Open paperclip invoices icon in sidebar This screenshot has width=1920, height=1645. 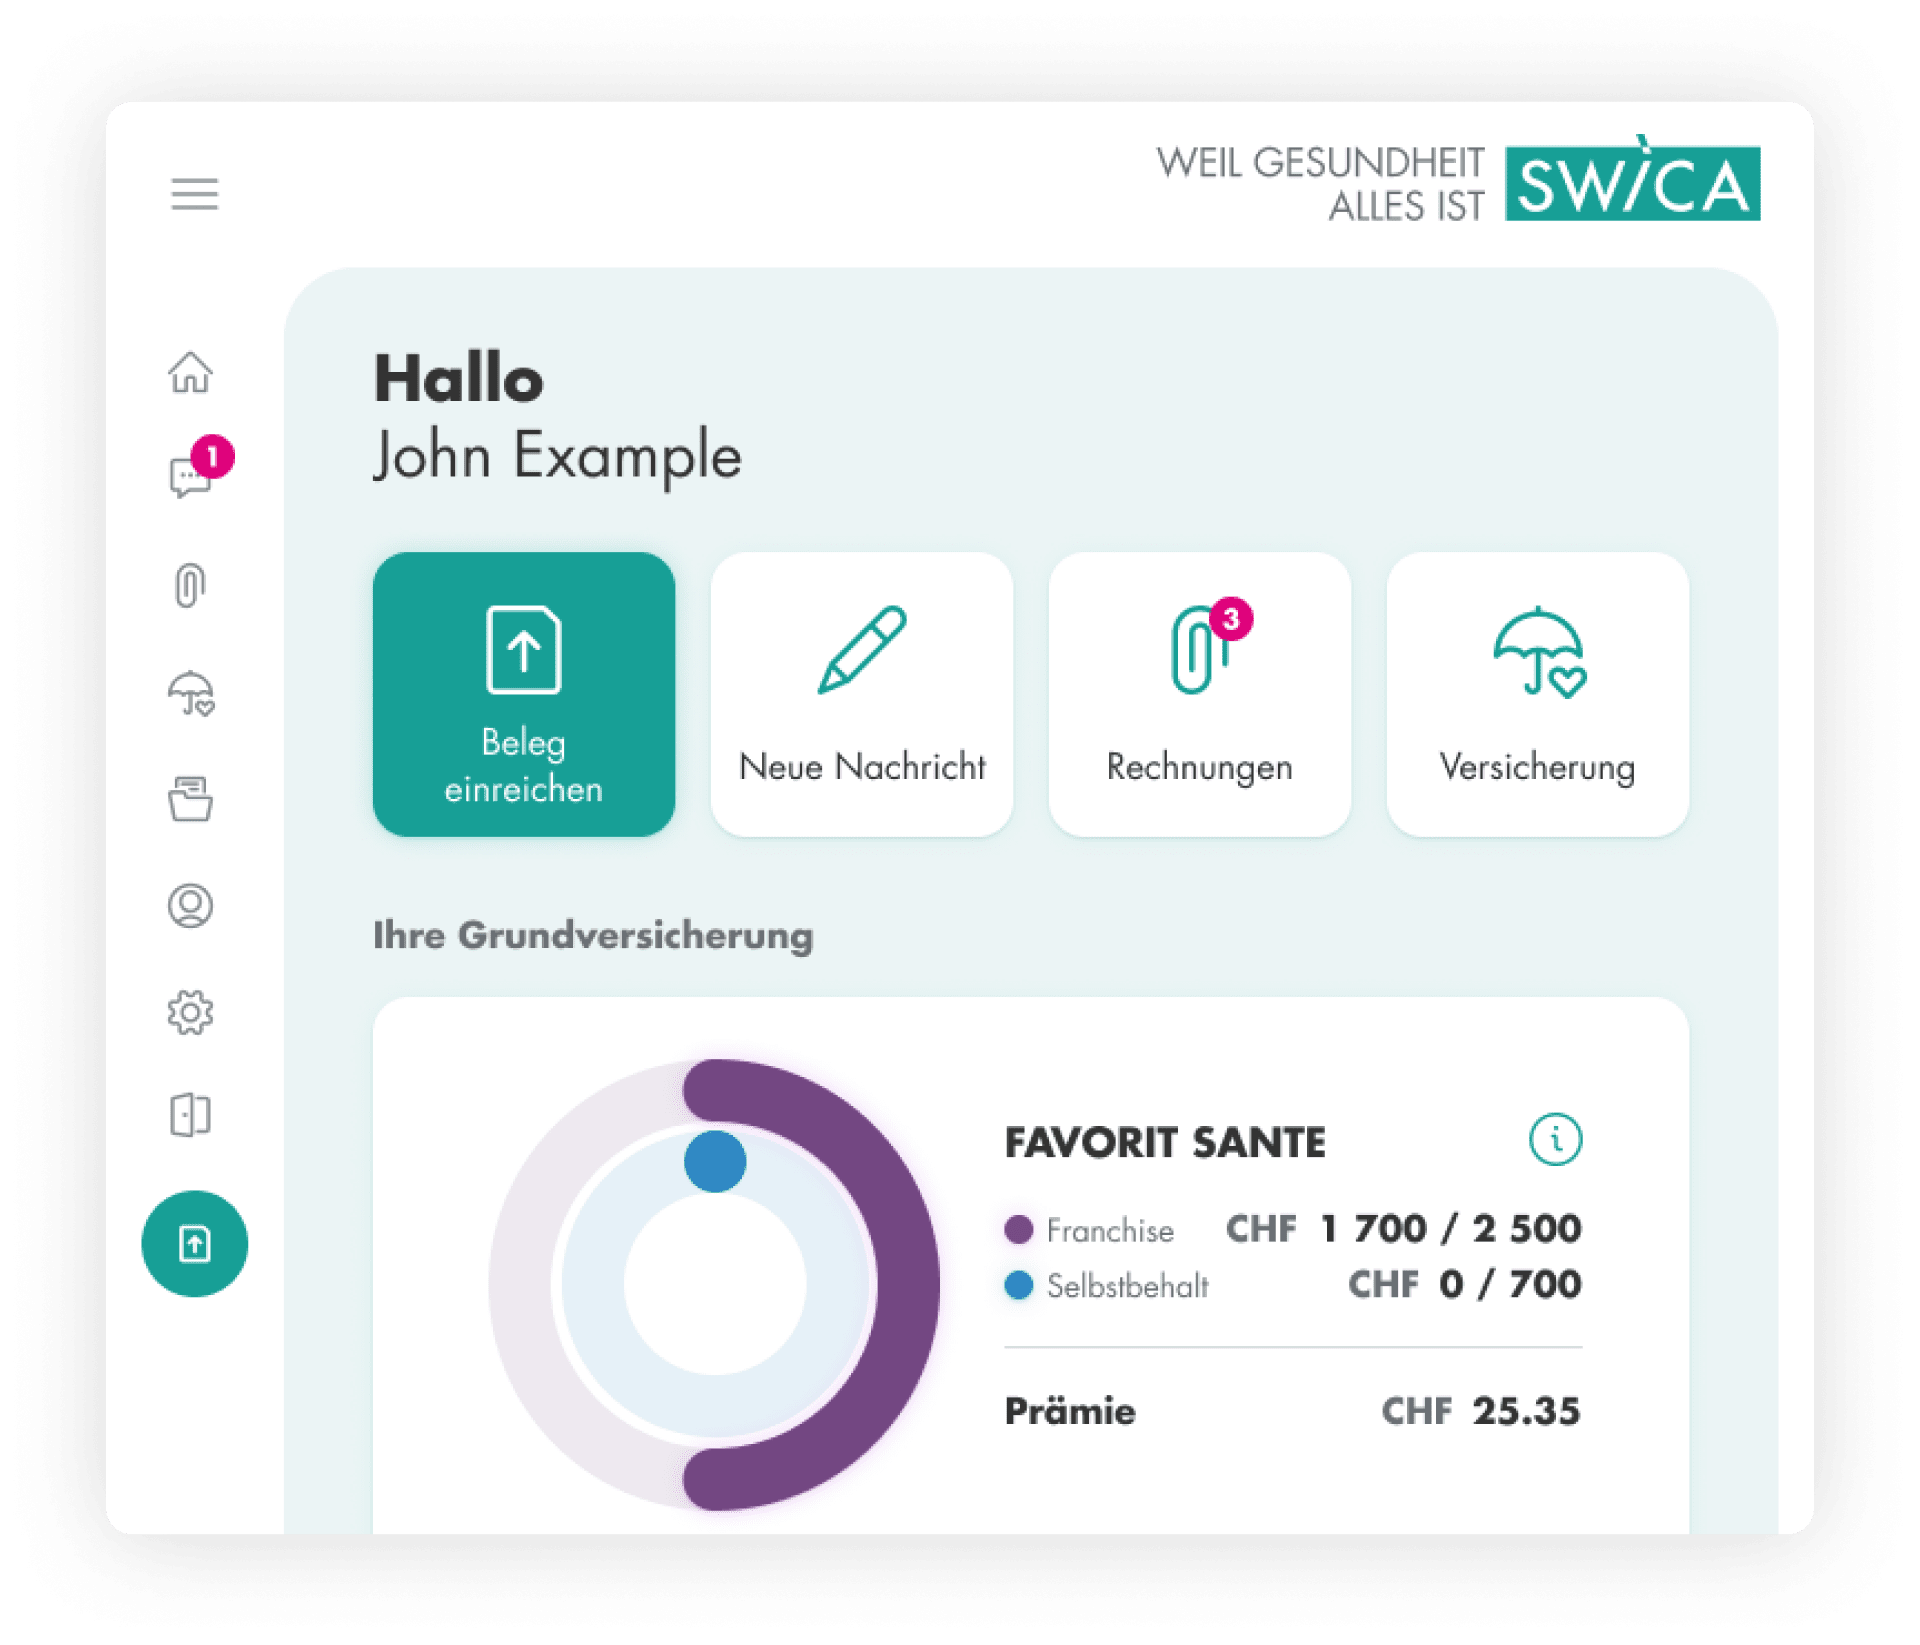click(190, 585)
